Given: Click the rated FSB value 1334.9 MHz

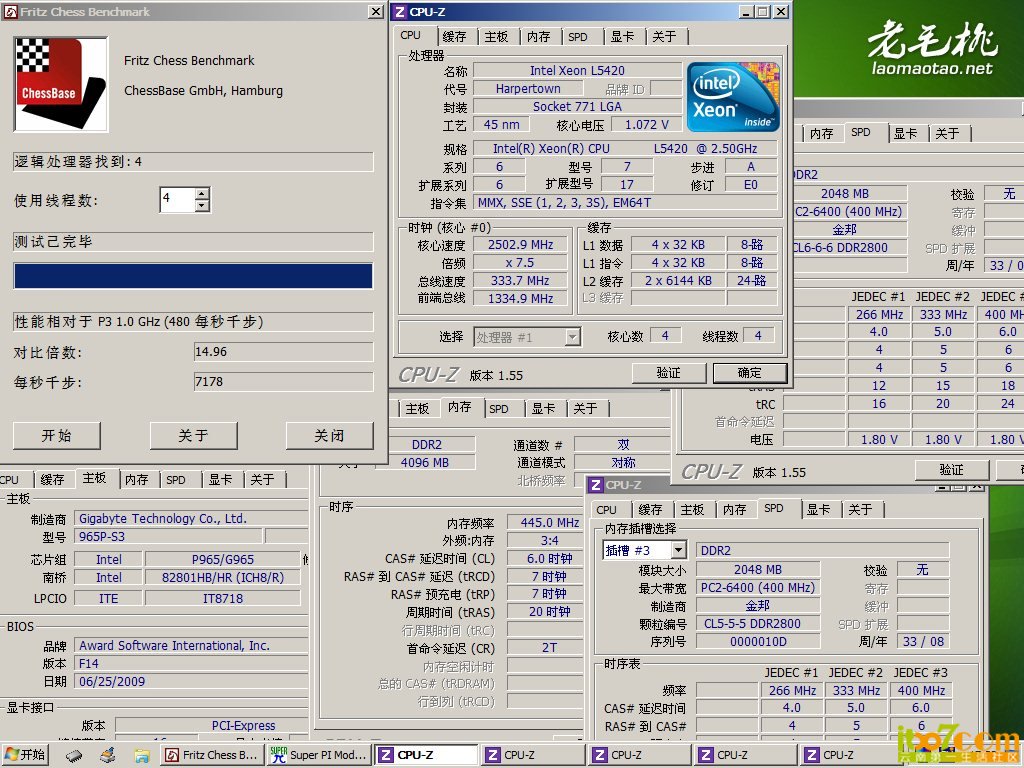Looking at the screenshot, I should pyautogui.click(x=520, y=298).
